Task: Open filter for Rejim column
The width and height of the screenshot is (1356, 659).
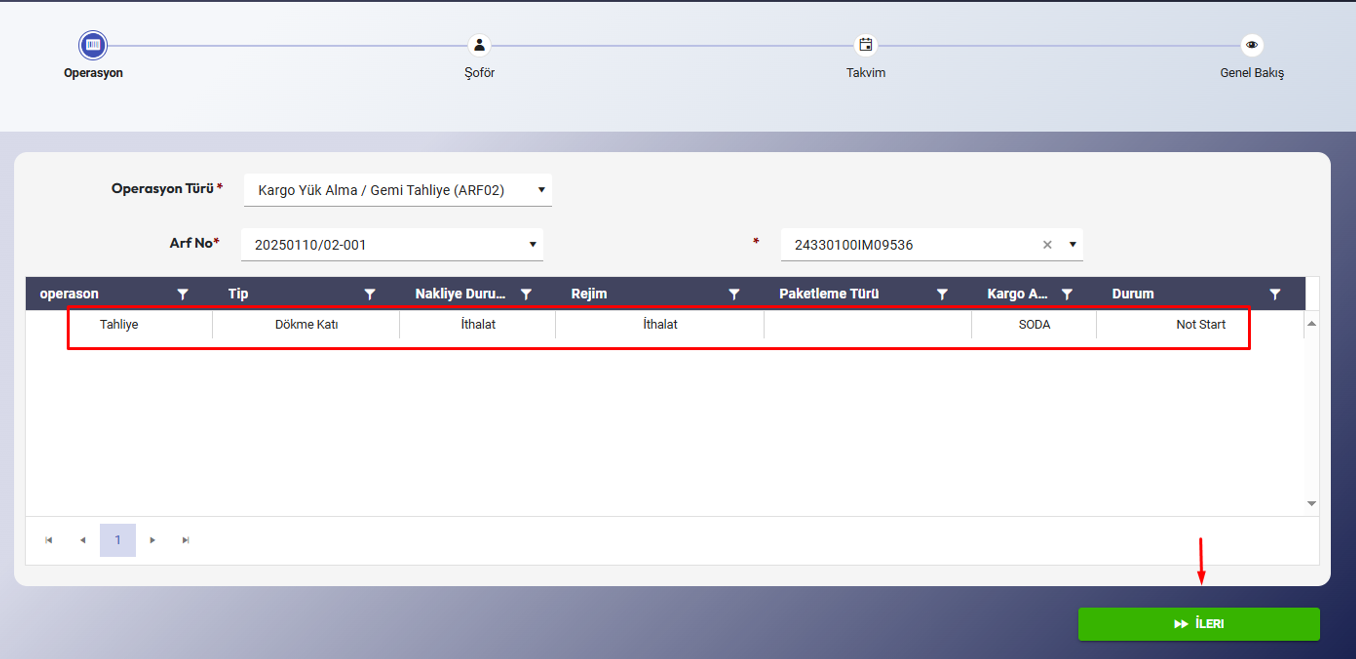Action: coord(734,294)
